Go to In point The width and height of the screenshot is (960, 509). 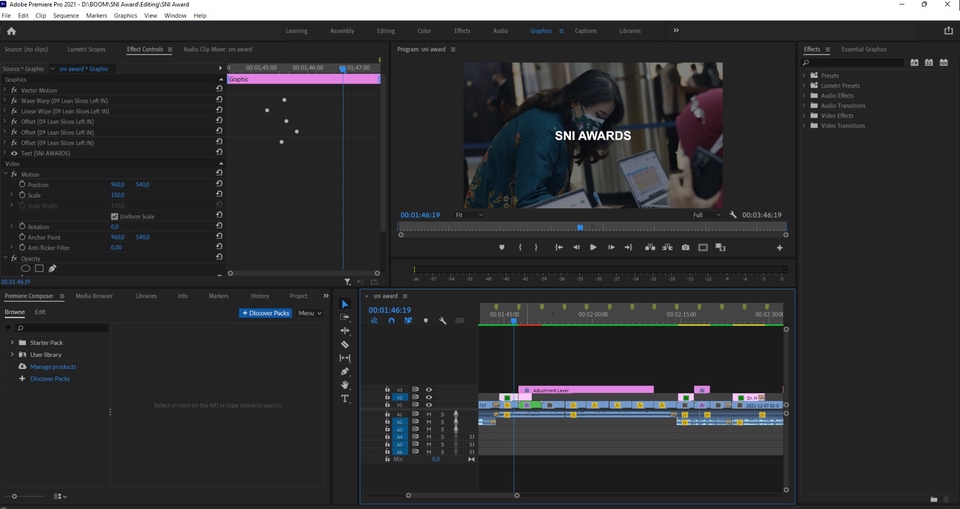[x=559, y=247]
